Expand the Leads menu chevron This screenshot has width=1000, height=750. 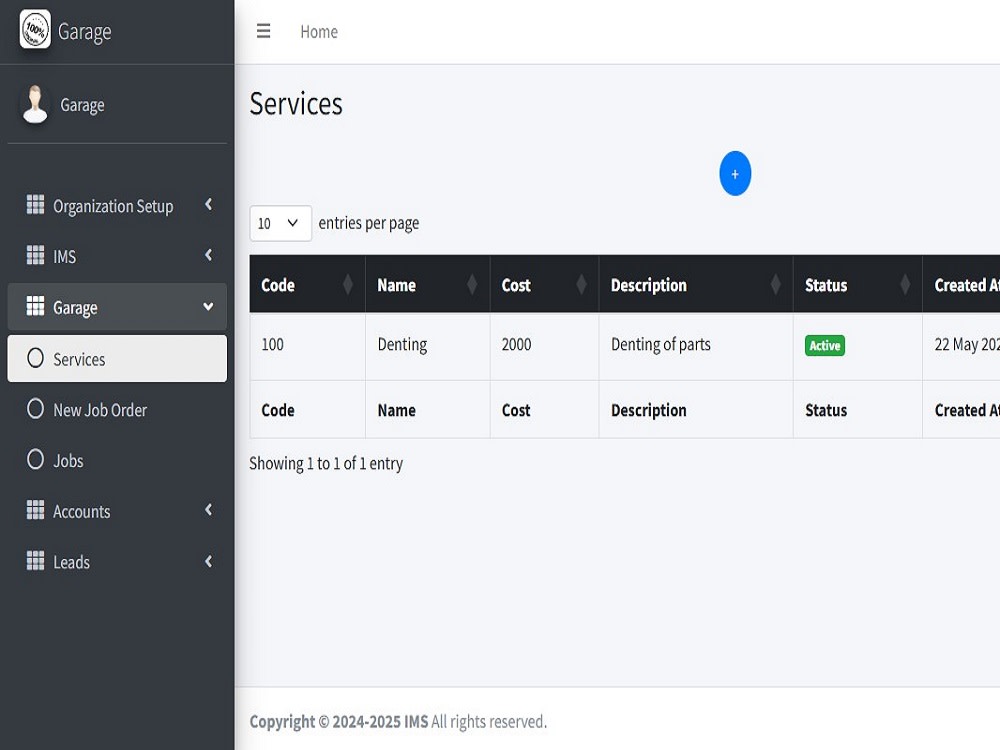point(208,561)
